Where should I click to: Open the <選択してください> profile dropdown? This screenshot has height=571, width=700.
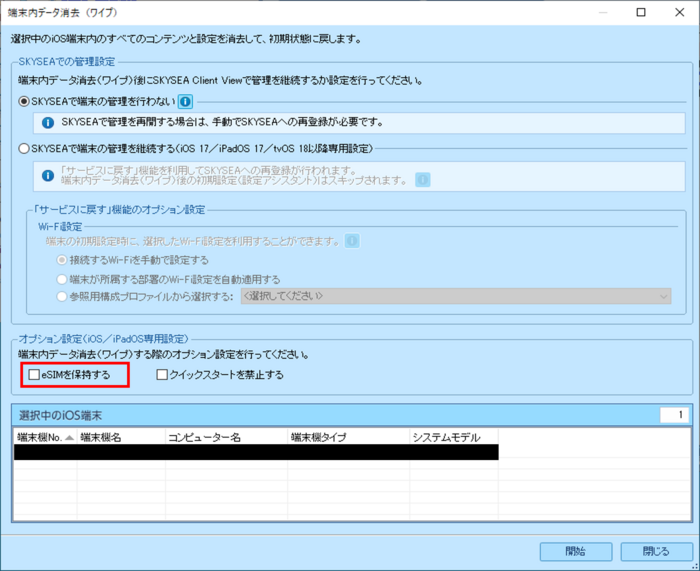tap(456, 296)
